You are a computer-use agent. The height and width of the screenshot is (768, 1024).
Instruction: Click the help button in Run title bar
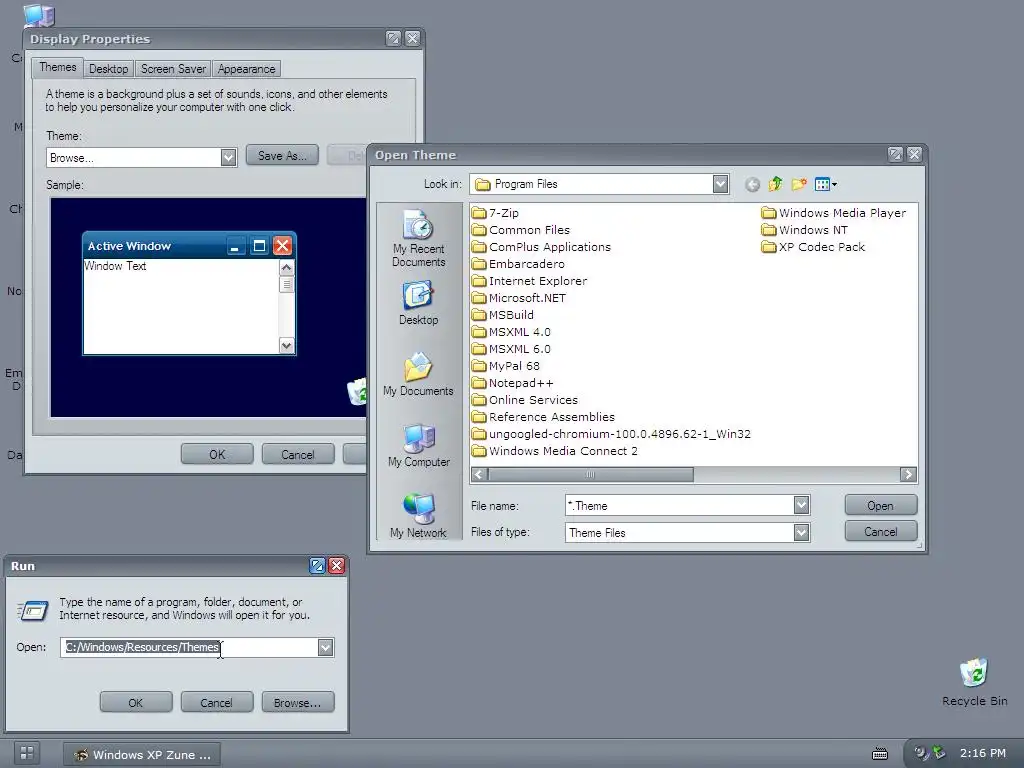(317, 566)
